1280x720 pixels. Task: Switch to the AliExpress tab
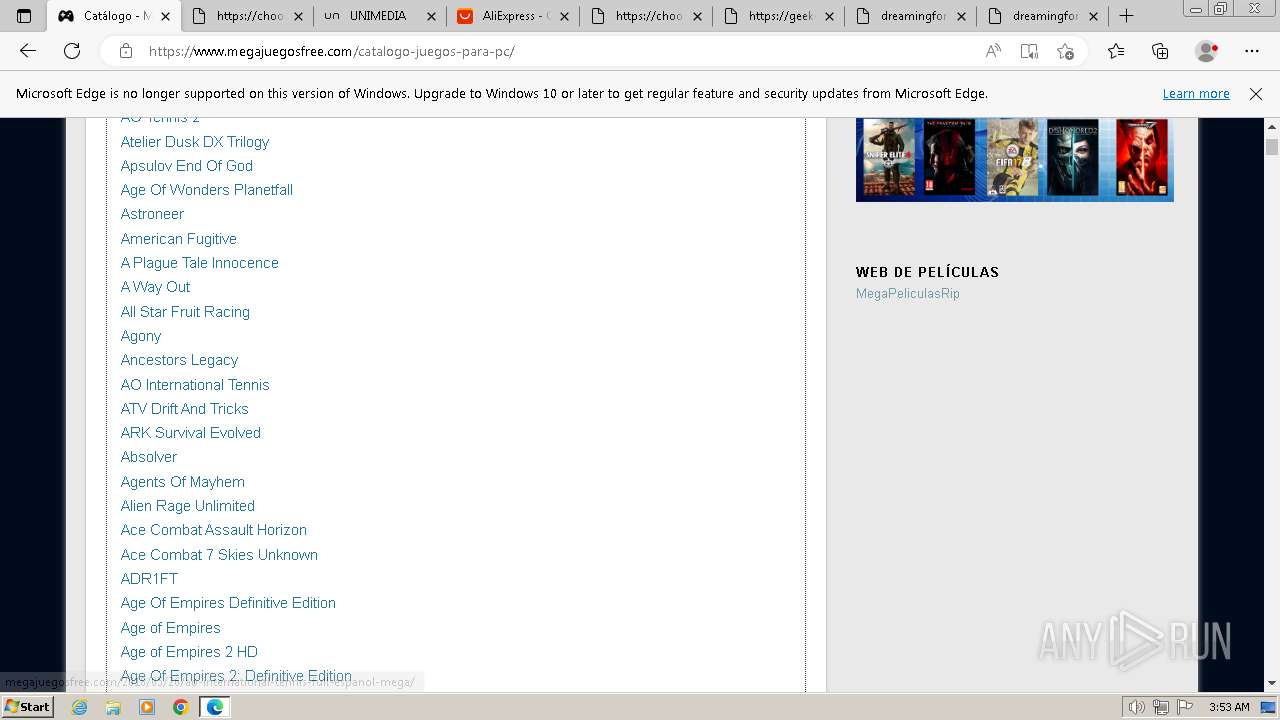tap(513, 16)
